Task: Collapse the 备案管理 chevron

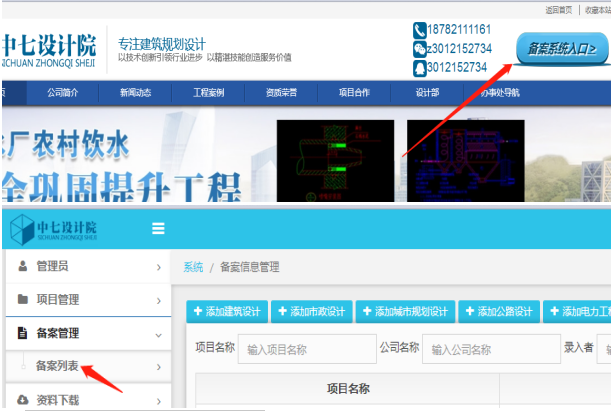Action: click(158, 335)
